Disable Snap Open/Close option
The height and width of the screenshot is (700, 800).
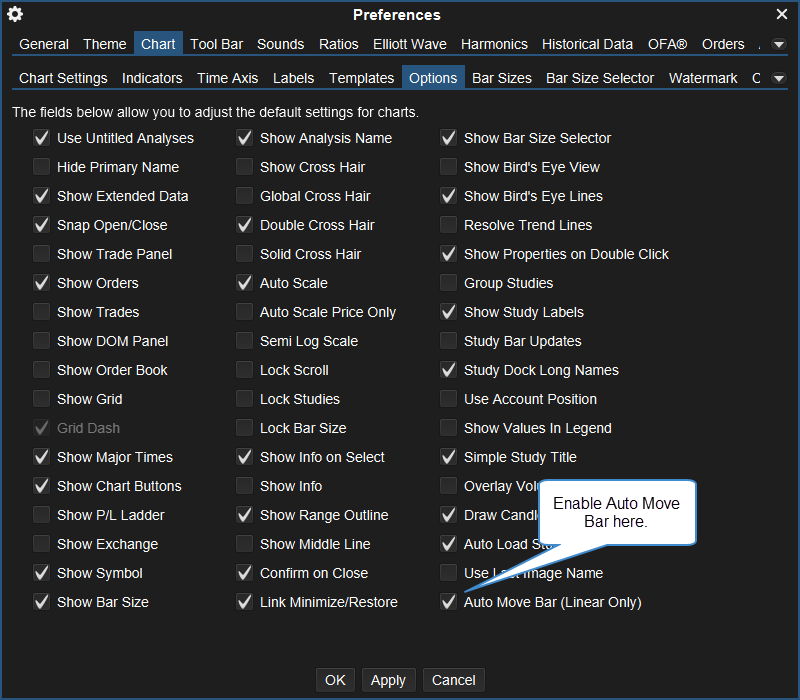point(41,225)
